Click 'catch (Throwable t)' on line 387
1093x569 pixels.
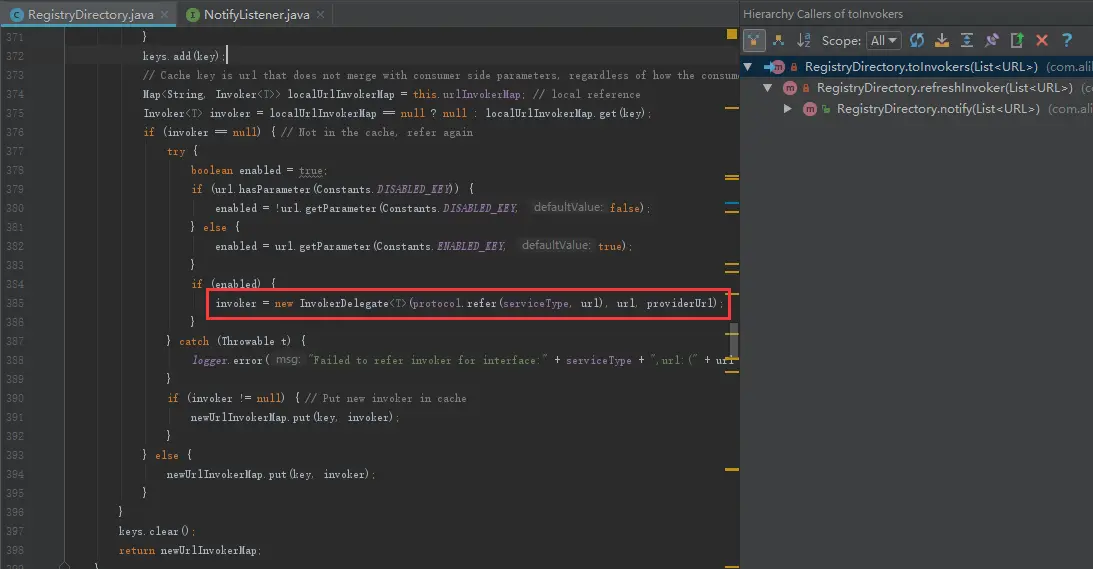(x=235, y=341)
